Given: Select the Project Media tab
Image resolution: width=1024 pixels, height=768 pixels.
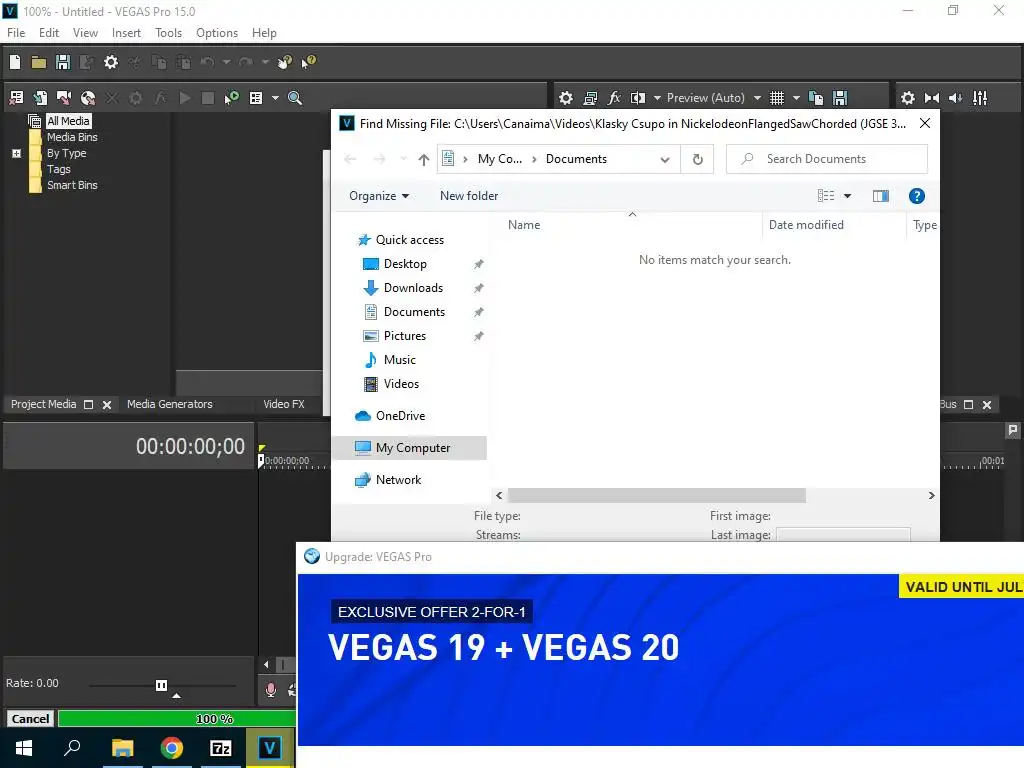Looking at the screenshot, I should click(43, 404).
